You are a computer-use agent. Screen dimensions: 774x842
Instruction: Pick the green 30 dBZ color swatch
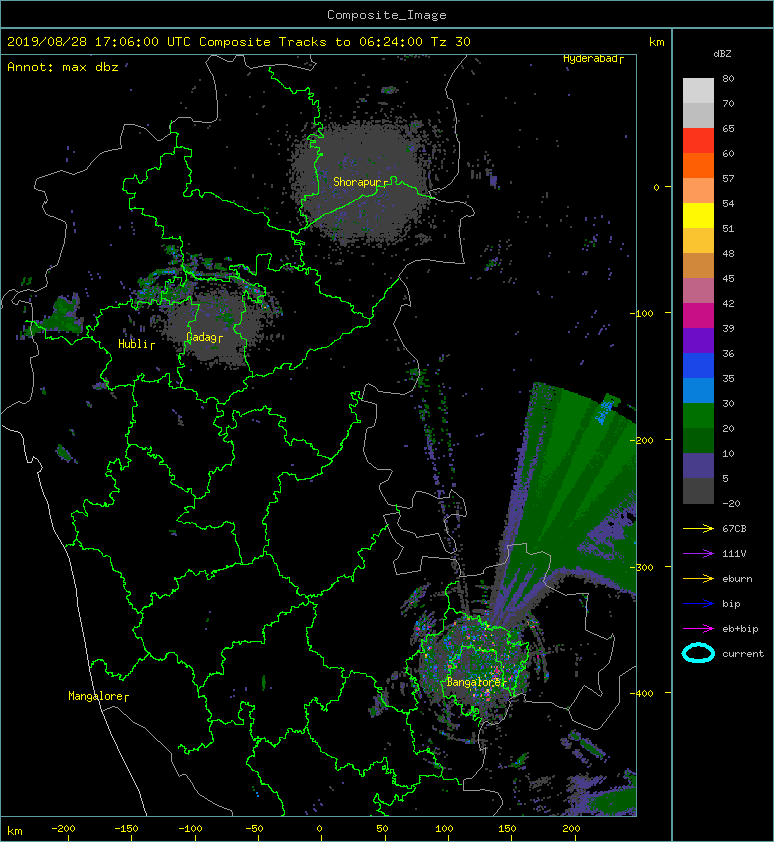[x=698, y=416]
